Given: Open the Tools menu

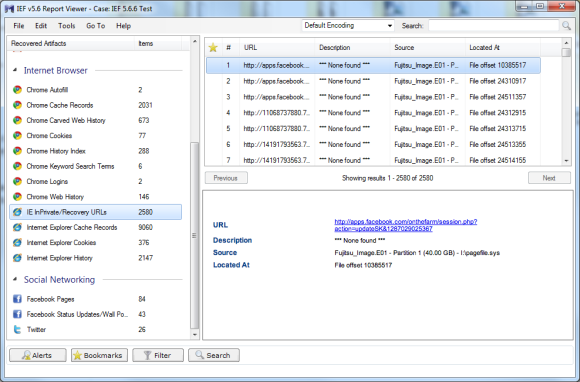Looking at the screenshot, I should point(67,26).
